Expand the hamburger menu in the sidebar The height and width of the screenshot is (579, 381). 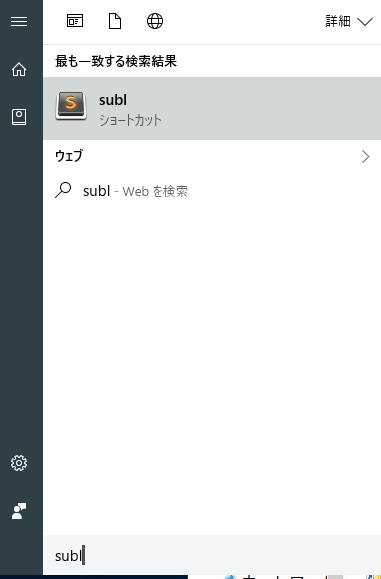pos(19,21)
